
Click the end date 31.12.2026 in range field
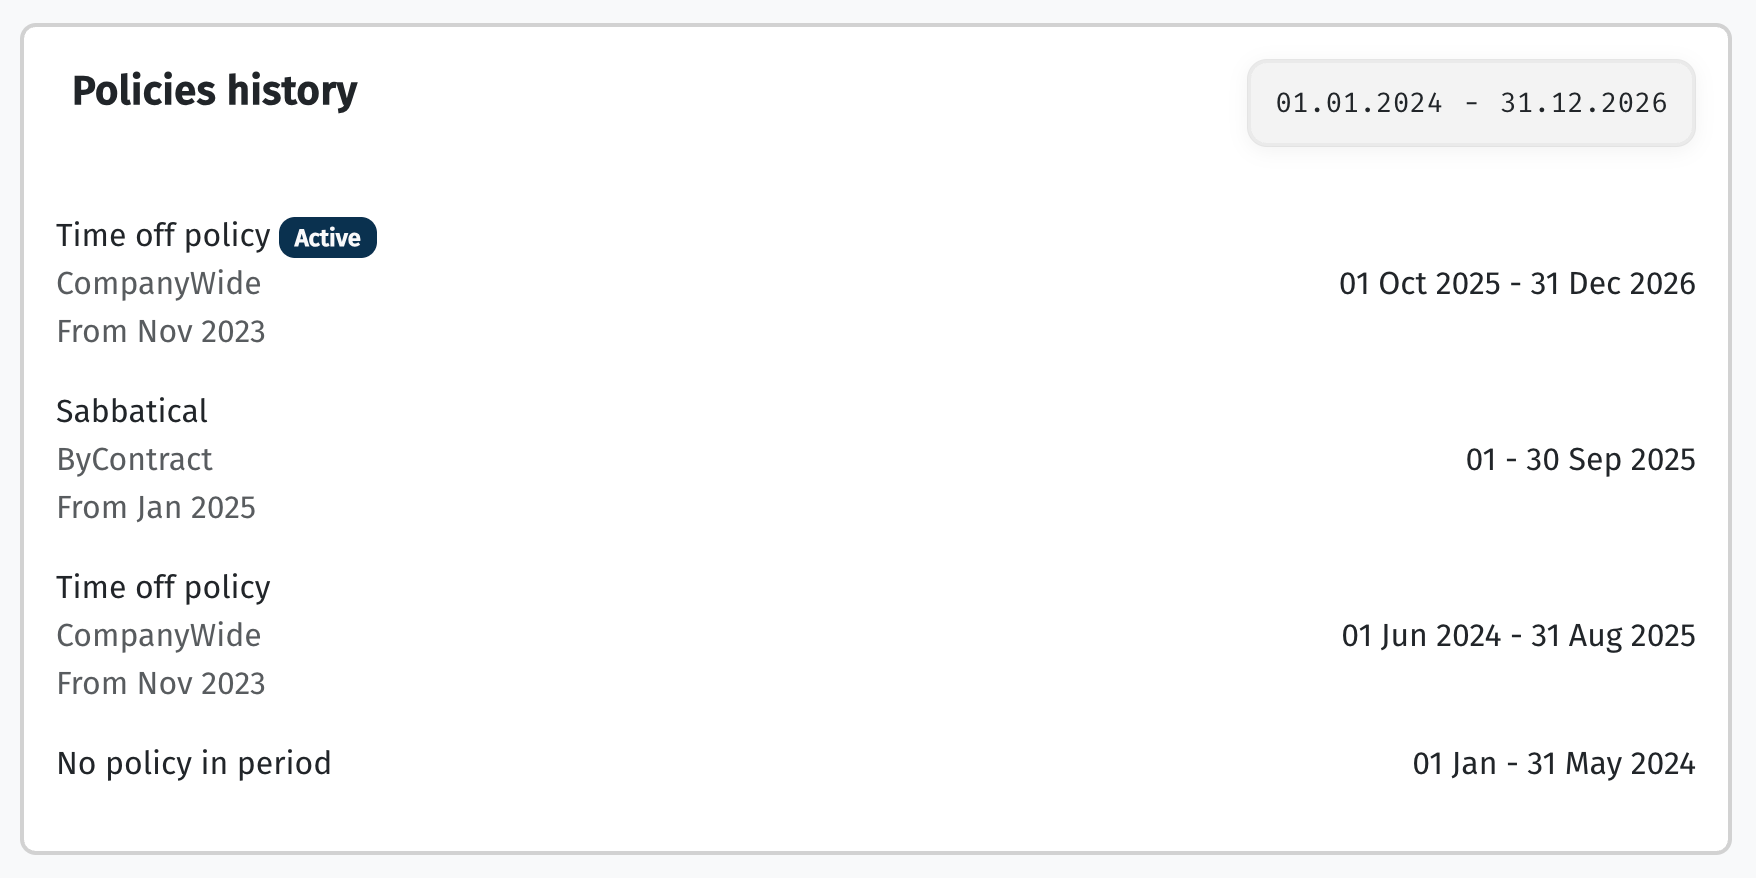(x=1583, y=103)
